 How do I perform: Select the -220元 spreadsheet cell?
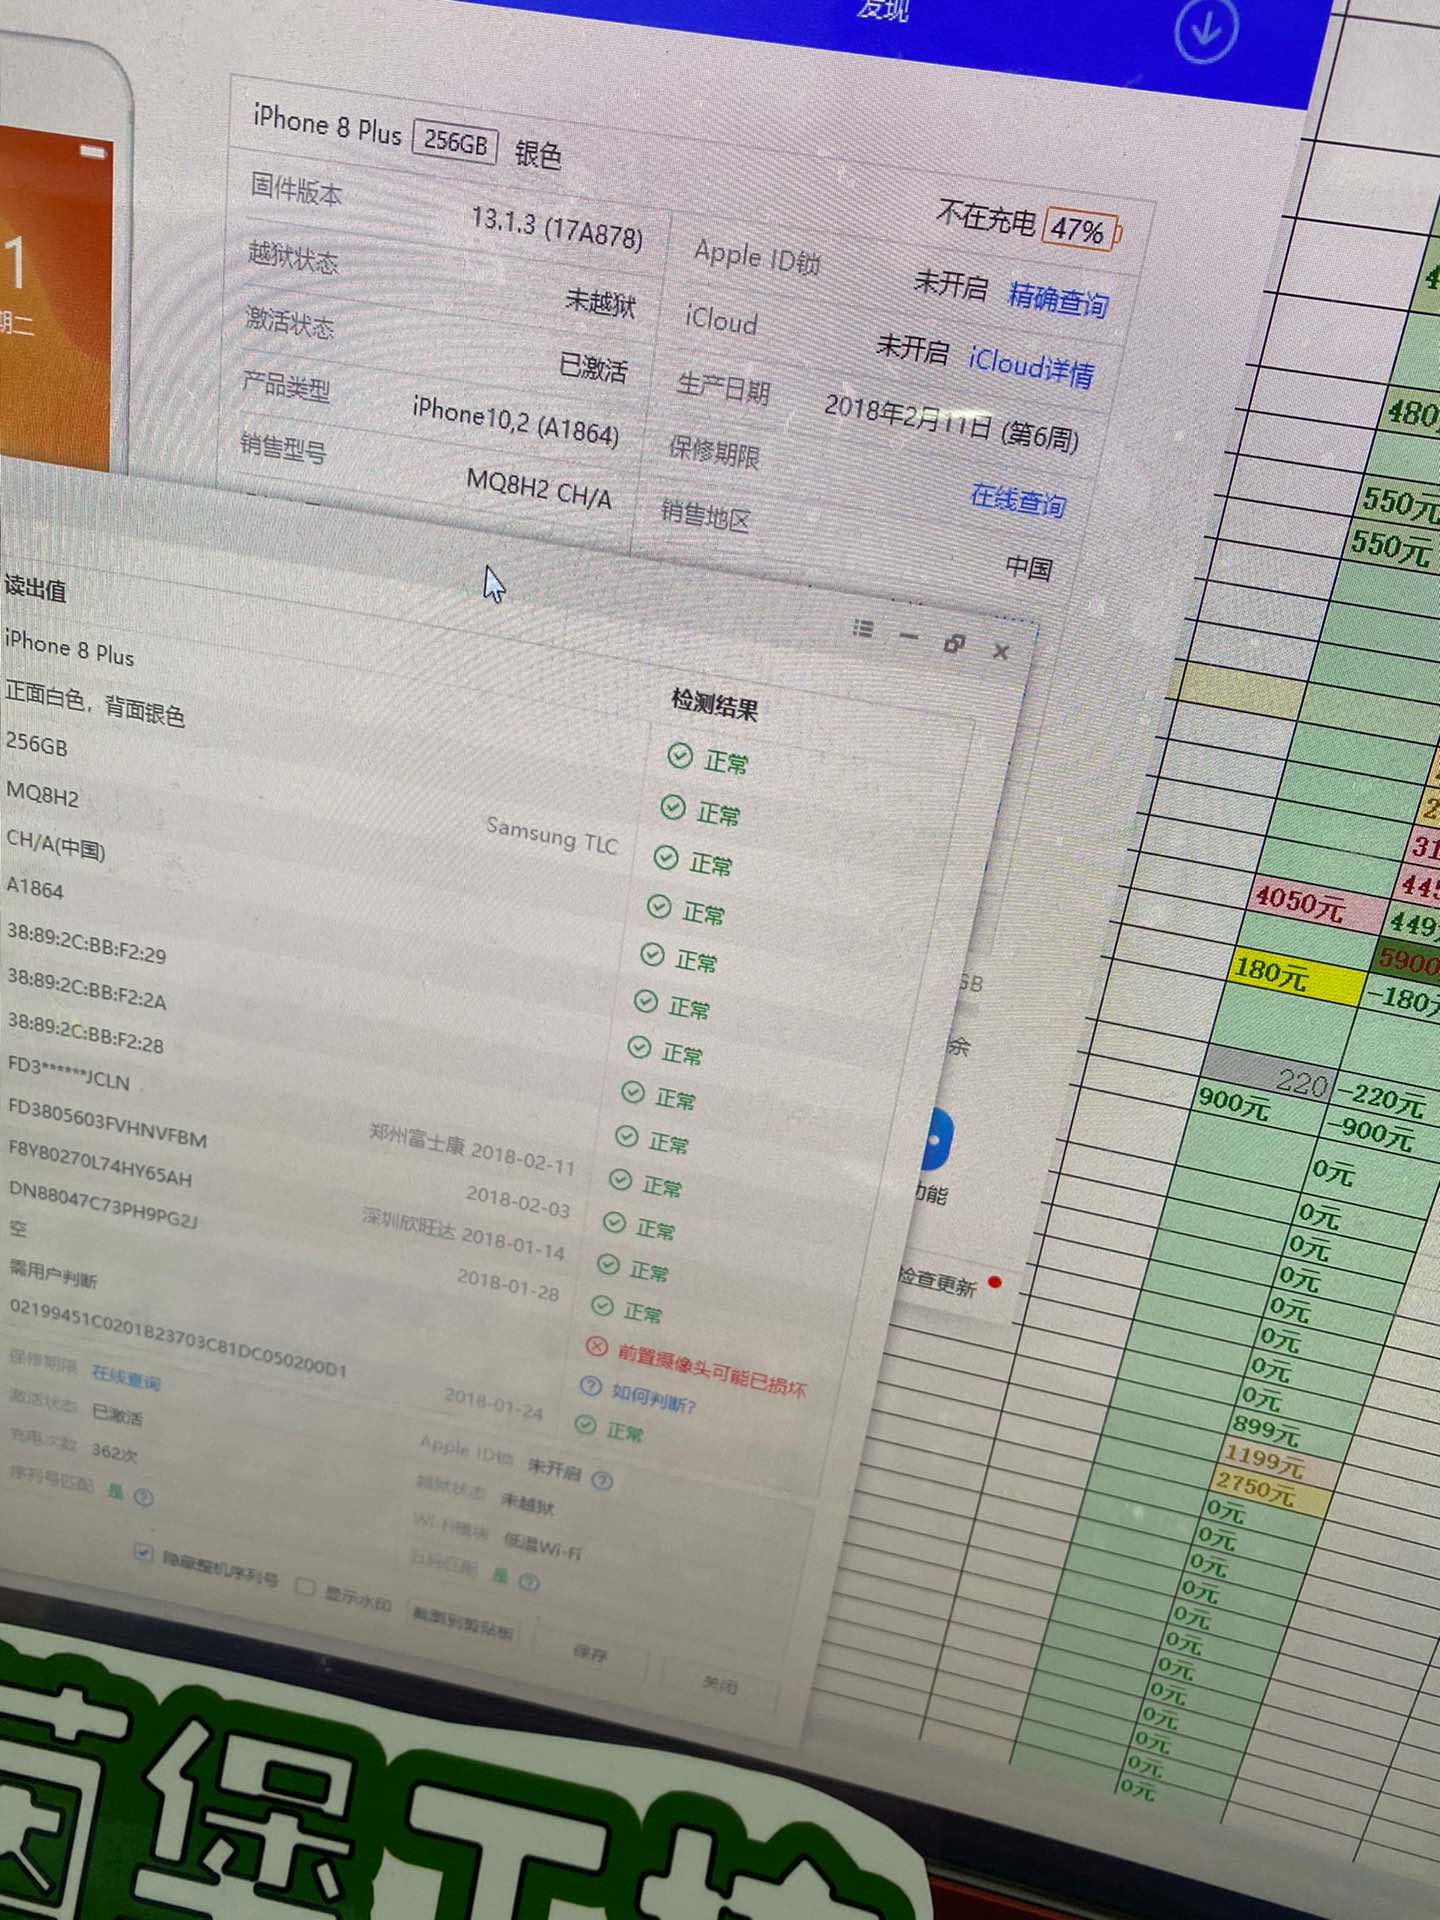tap(1383, 1100)
